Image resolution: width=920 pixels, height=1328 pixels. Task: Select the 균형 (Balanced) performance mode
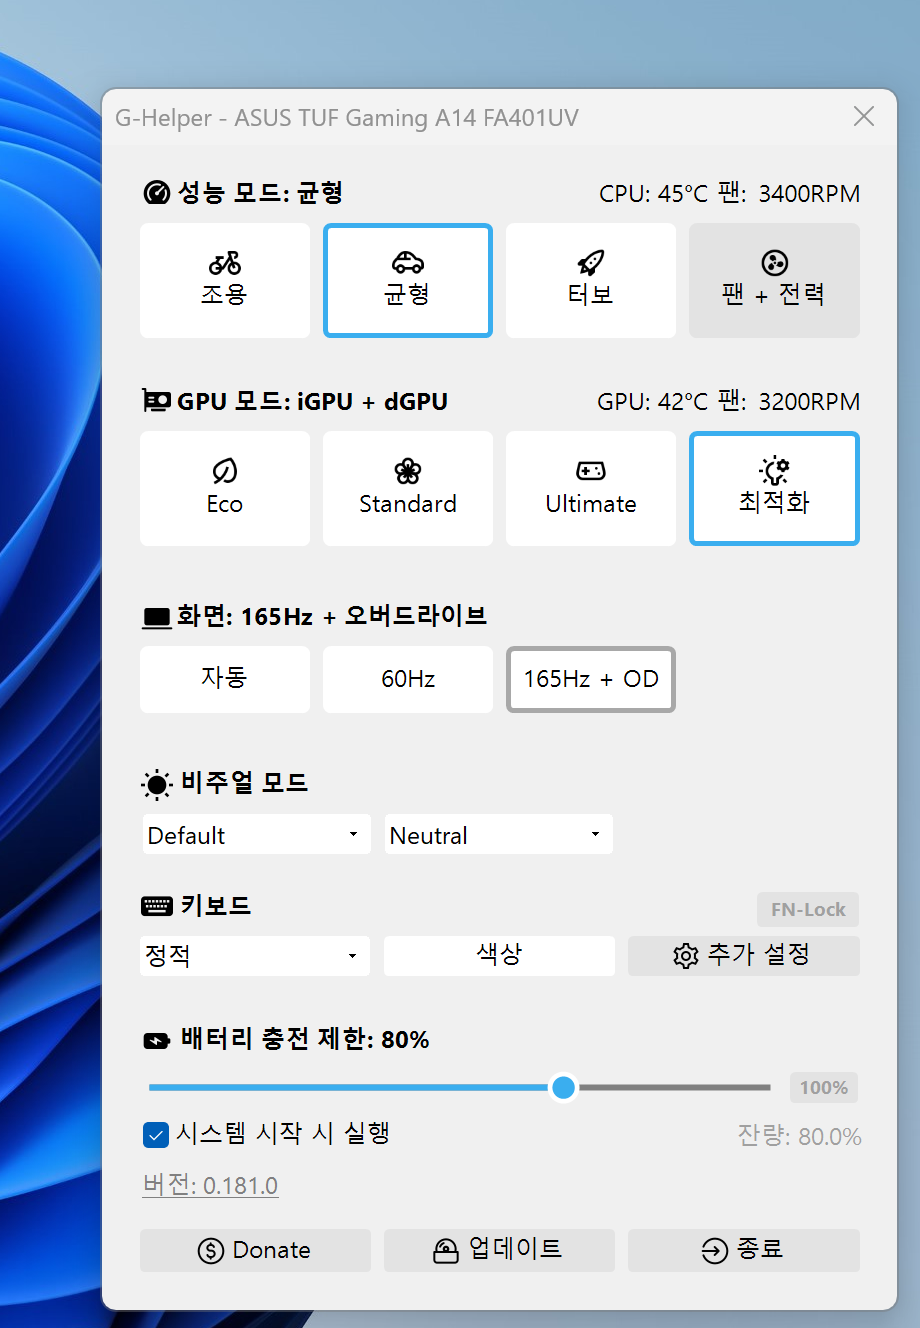[x=408, y=280]
